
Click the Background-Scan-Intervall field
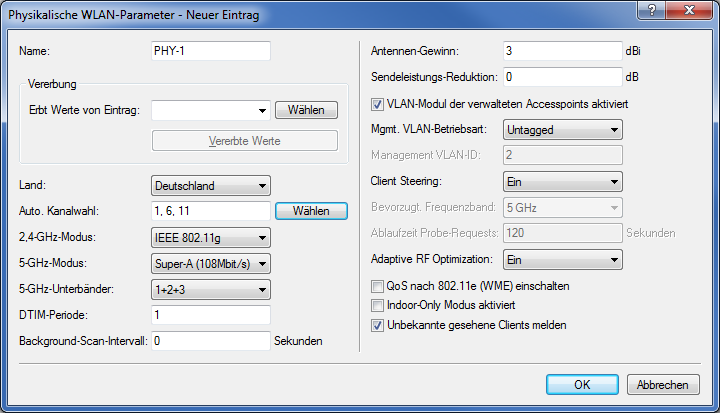211,341
